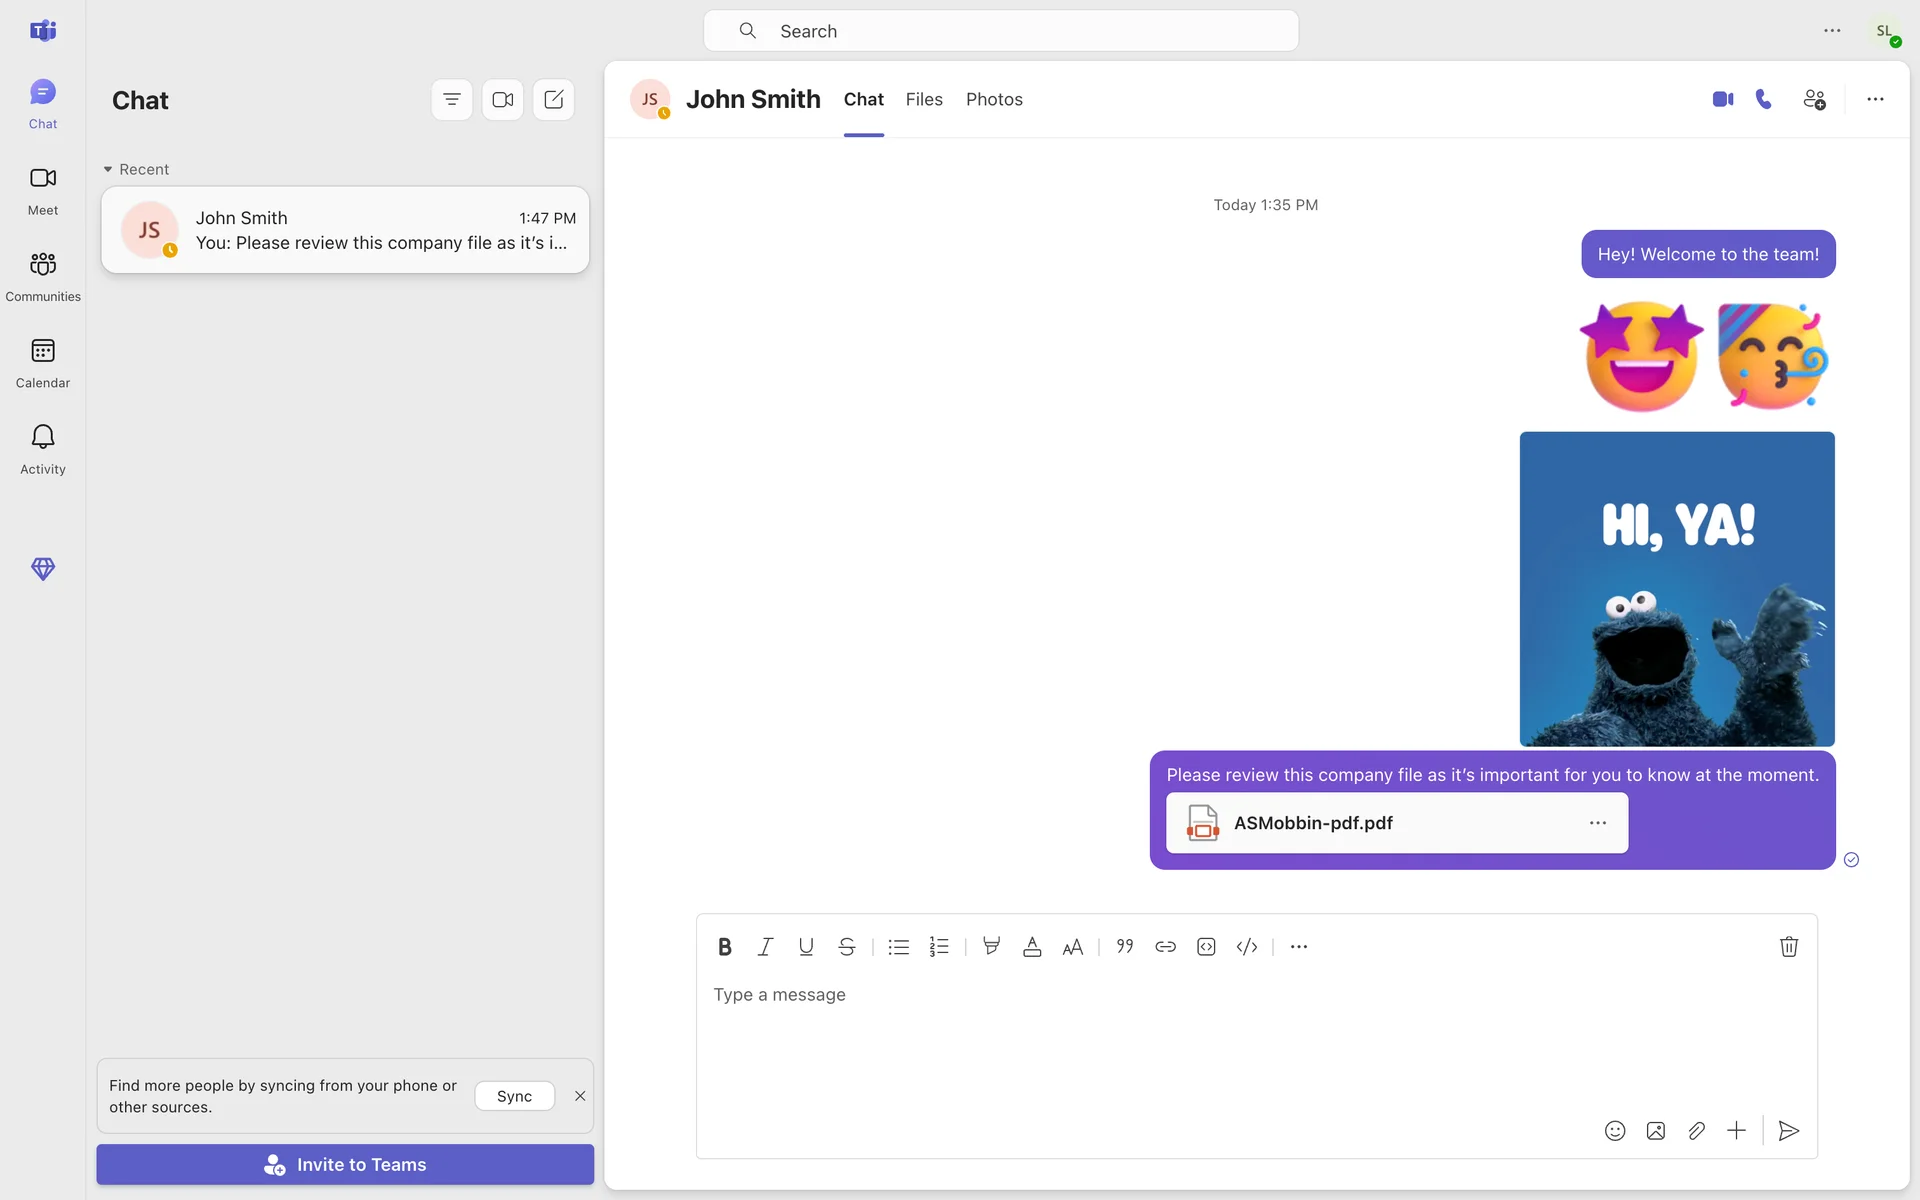This screenshot has width=1920, height=1200.
Task: Open the font color picker
Action: tap(1032, 947)
